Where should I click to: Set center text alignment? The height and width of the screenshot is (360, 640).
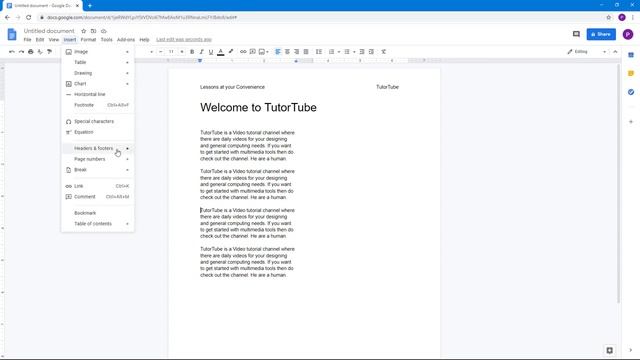click(x=287, y=52)
